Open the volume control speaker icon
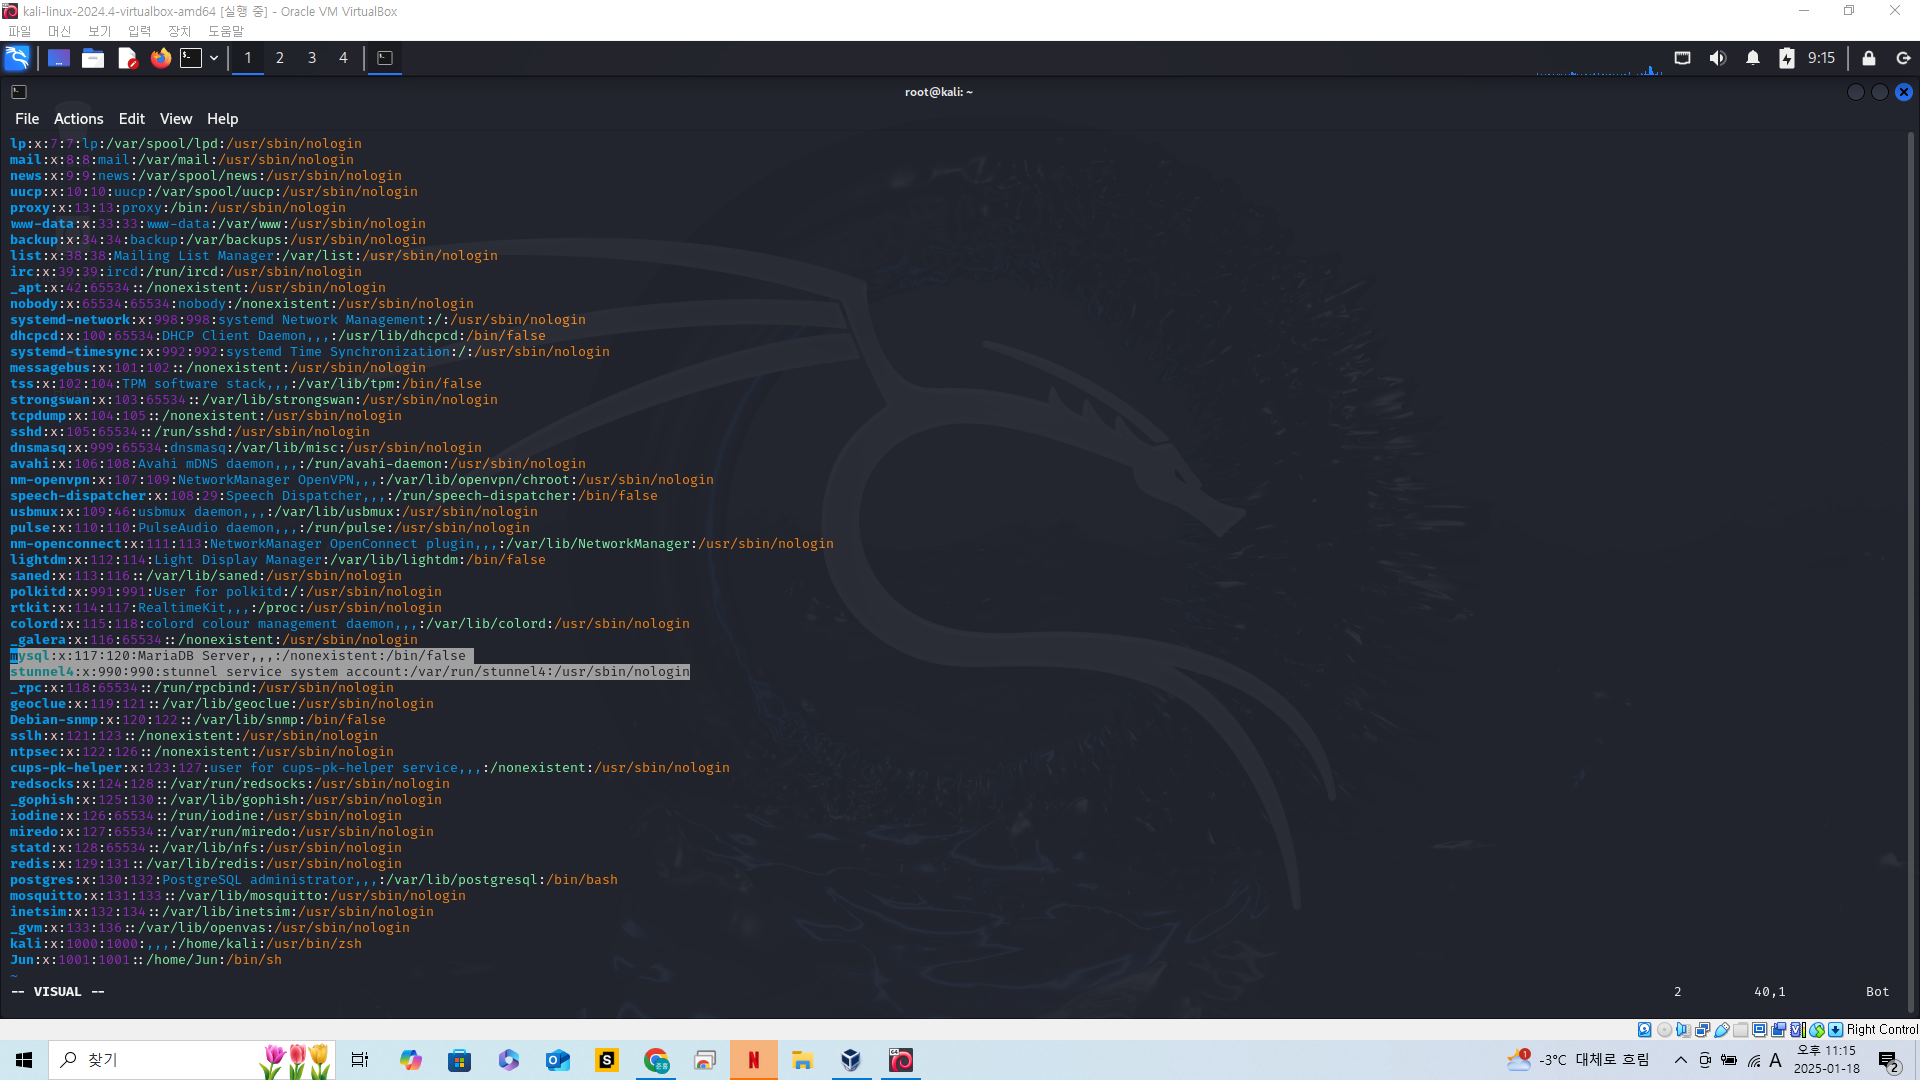This screenshot has height=1080, width=1920. (1717, 58)
